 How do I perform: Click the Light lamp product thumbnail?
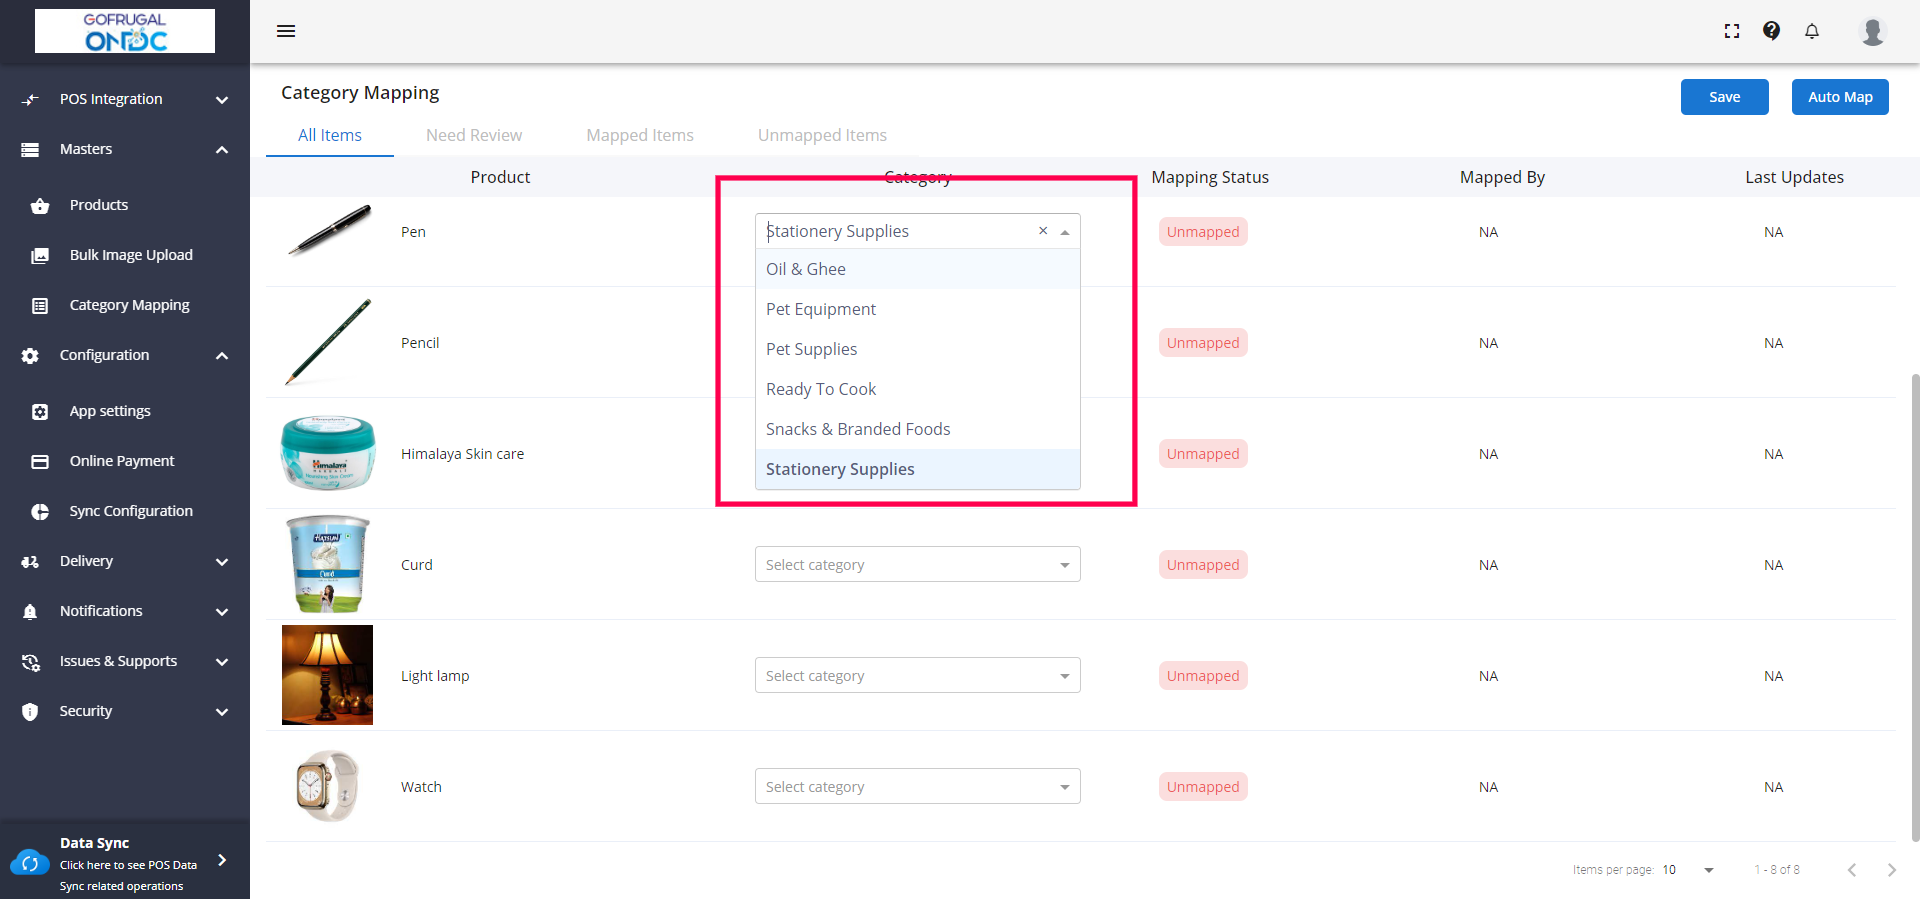point(327,675)
